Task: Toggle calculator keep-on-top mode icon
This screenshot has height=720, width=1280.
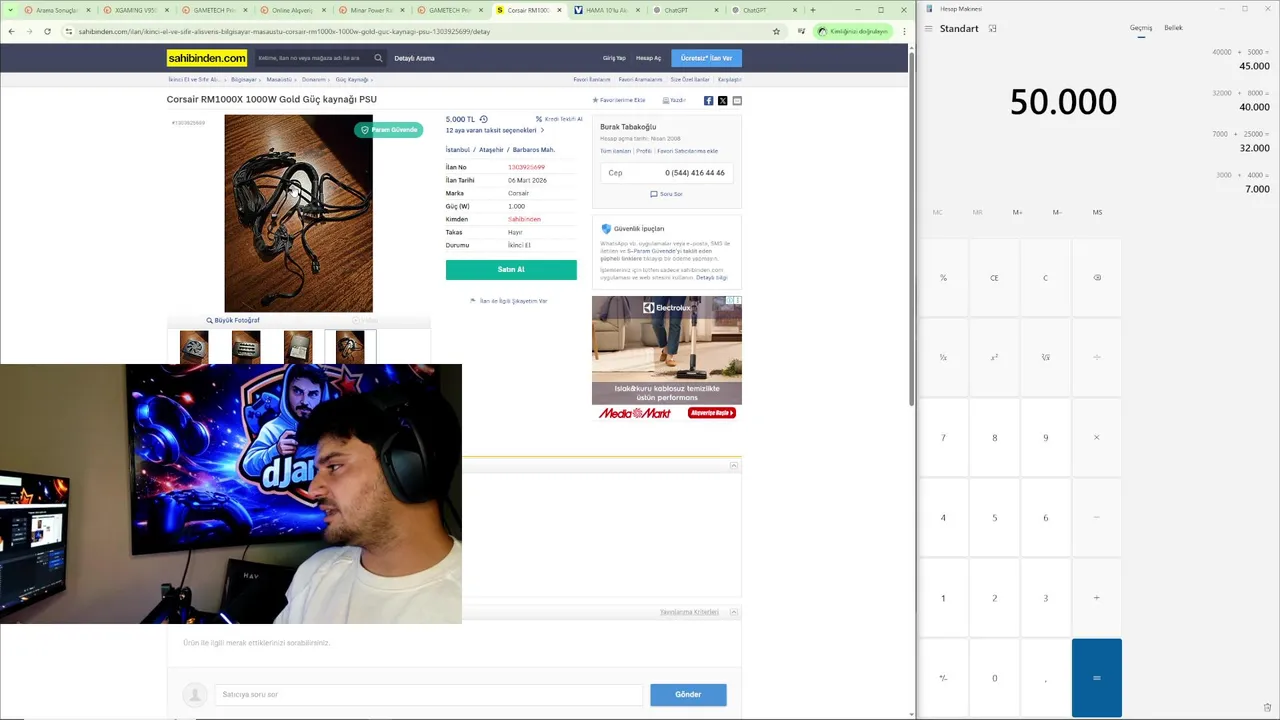Action: 992,28
